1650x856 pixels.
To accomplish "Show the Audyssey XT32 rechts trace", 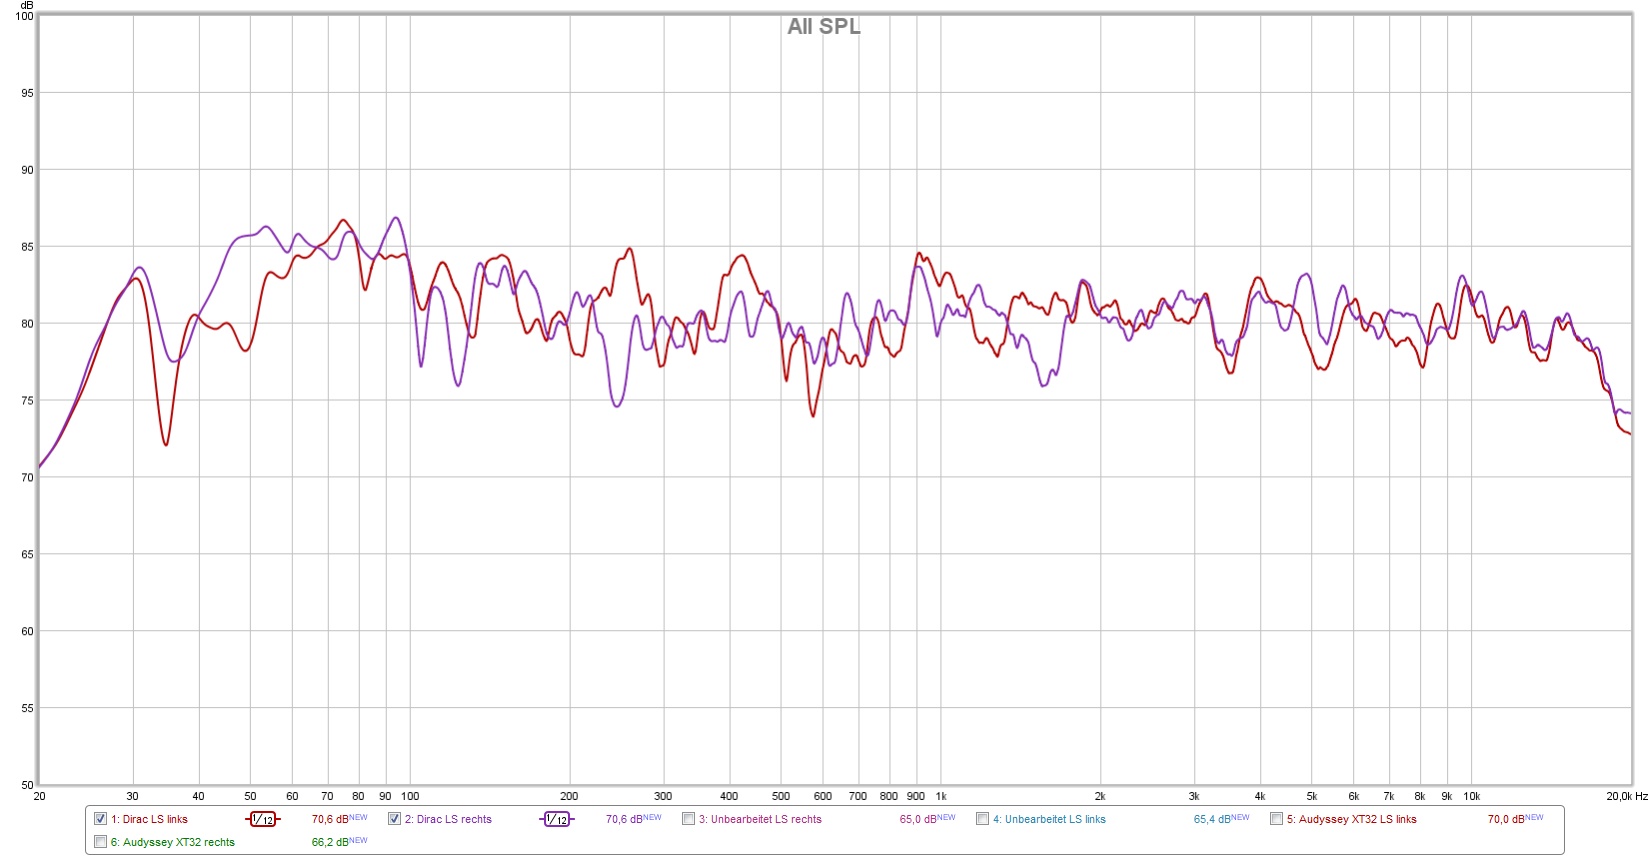I will (x=100, y=842).
